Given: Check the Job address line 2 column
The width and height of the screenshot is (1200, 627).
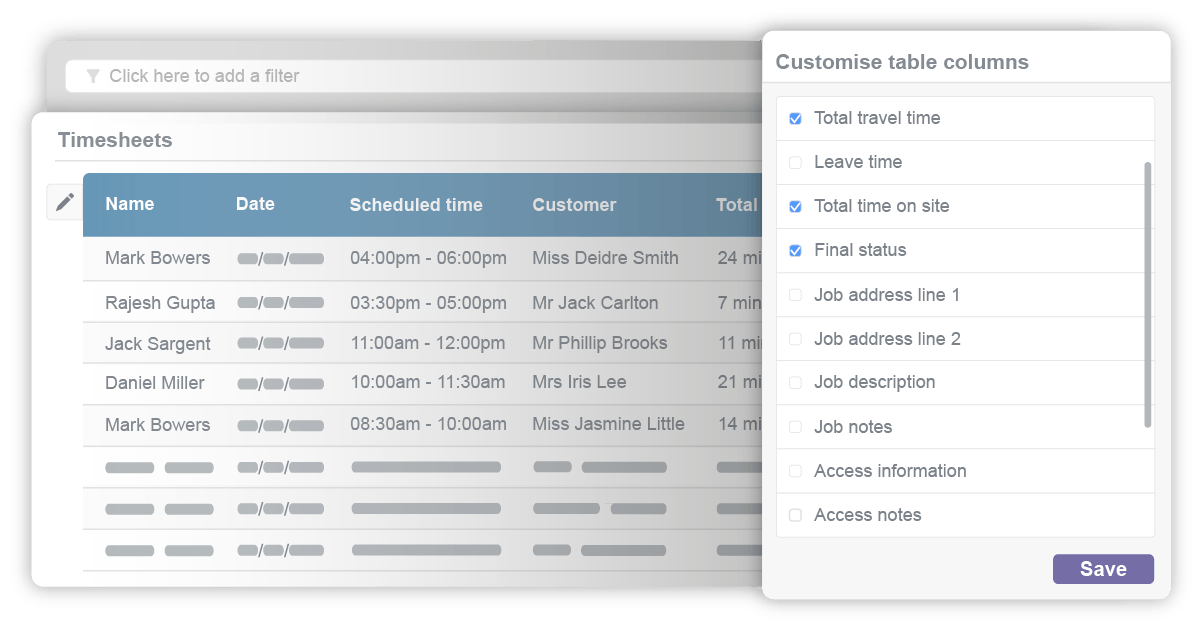Looking at the screenshot, I should 795,338.
